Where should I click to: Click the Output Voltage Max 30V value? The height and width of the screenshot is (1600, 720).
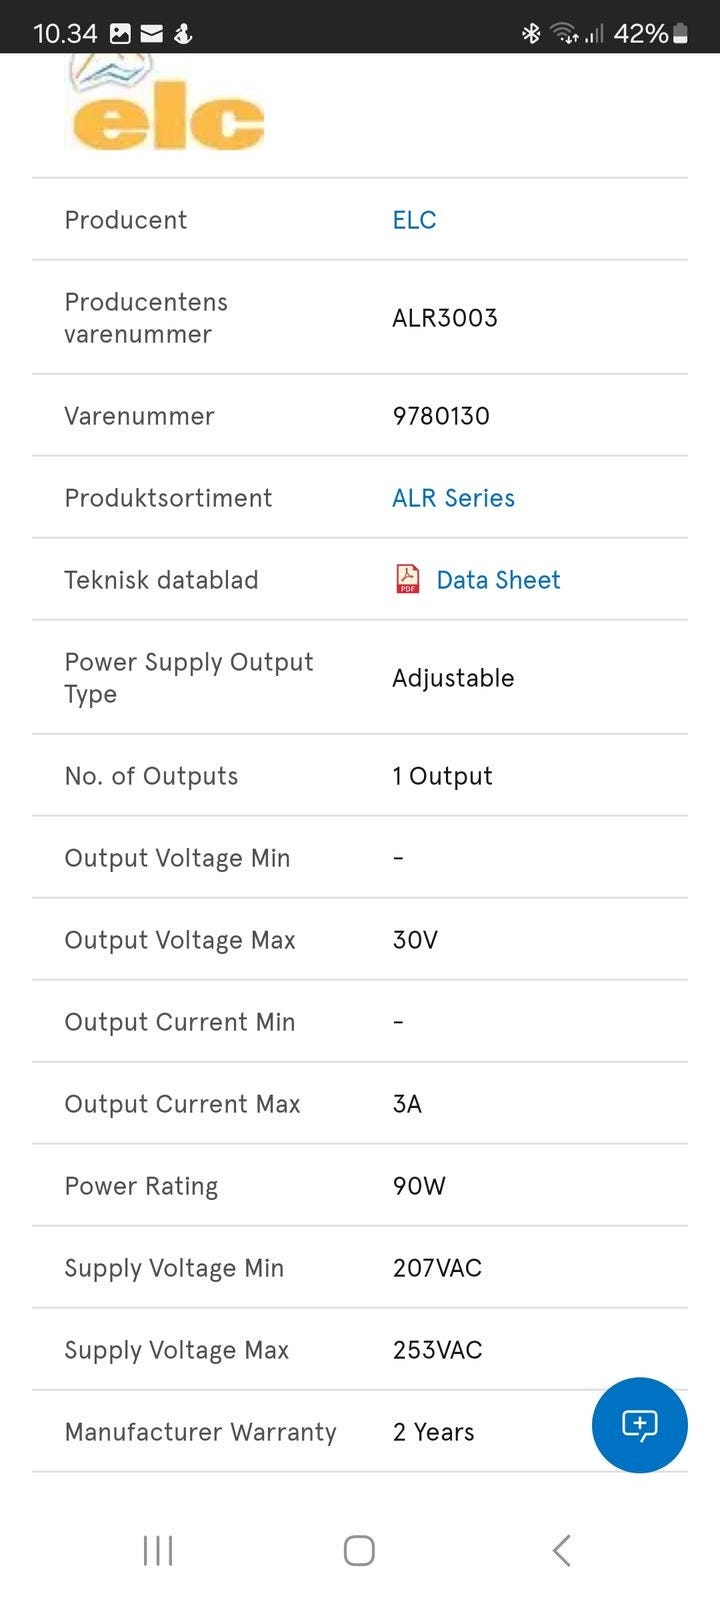pyautogui.click(x=415, y=940)
